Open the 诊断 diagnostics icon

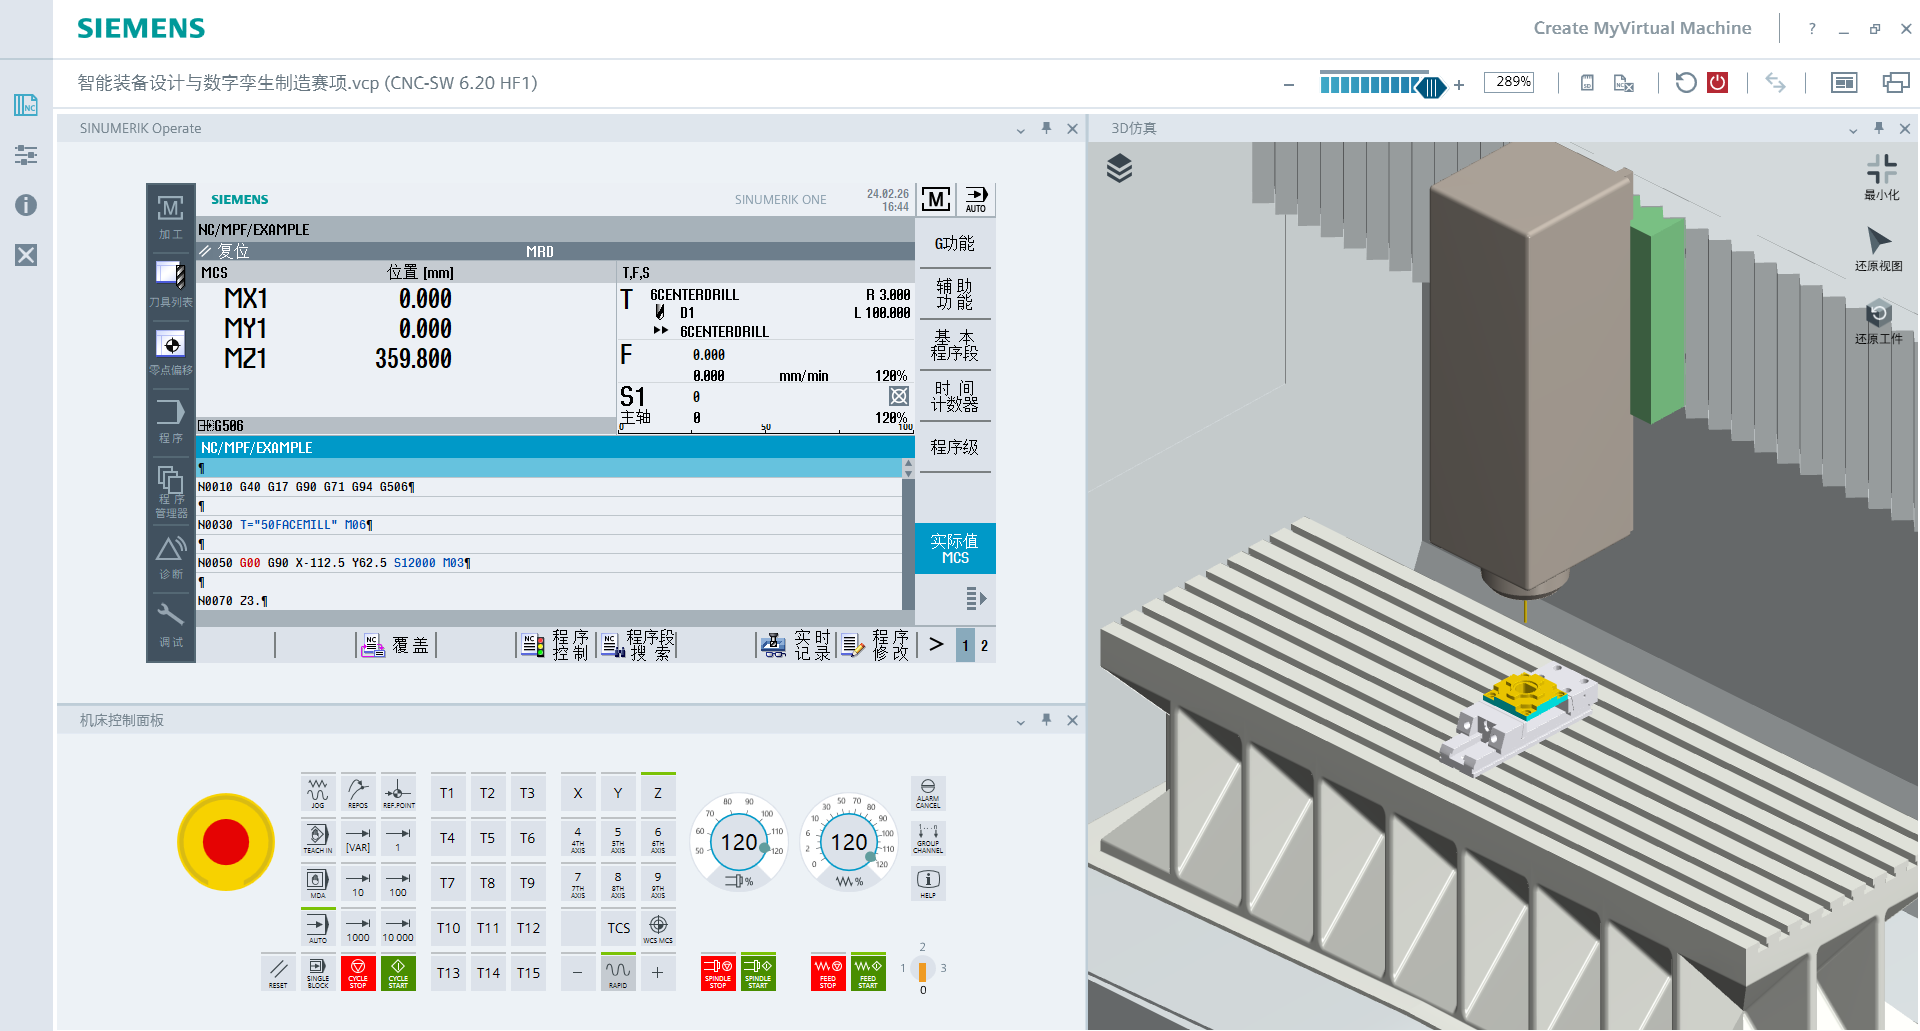coord(171,557)
